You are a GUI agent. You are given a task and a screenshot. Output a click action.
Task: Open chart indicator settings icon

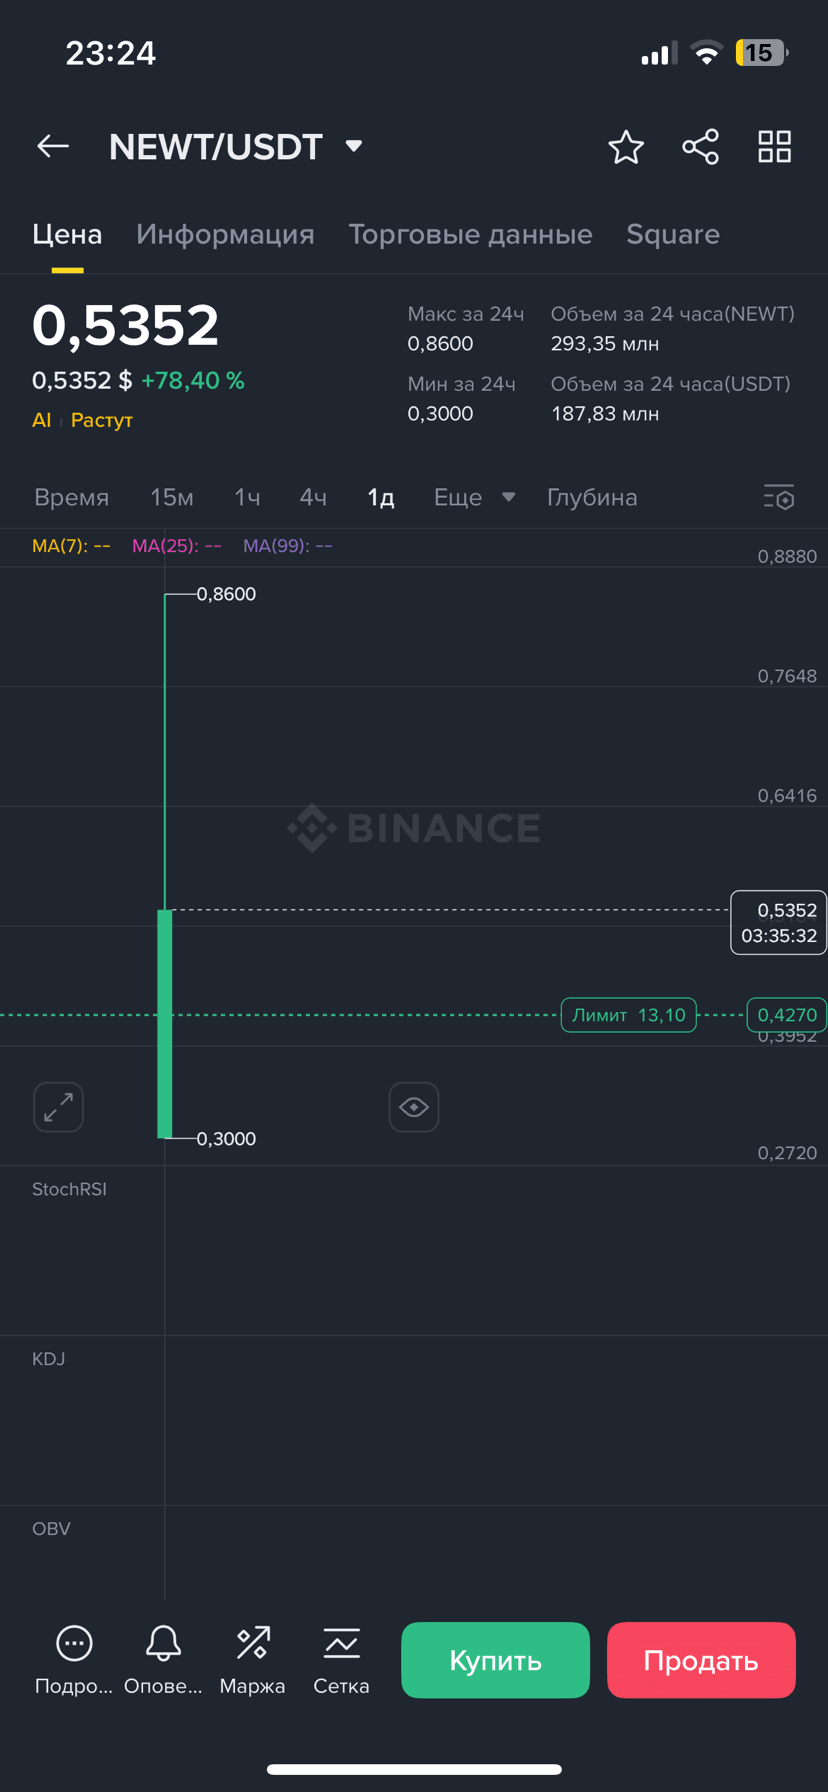pyautogui.click(x=779, y=497)
